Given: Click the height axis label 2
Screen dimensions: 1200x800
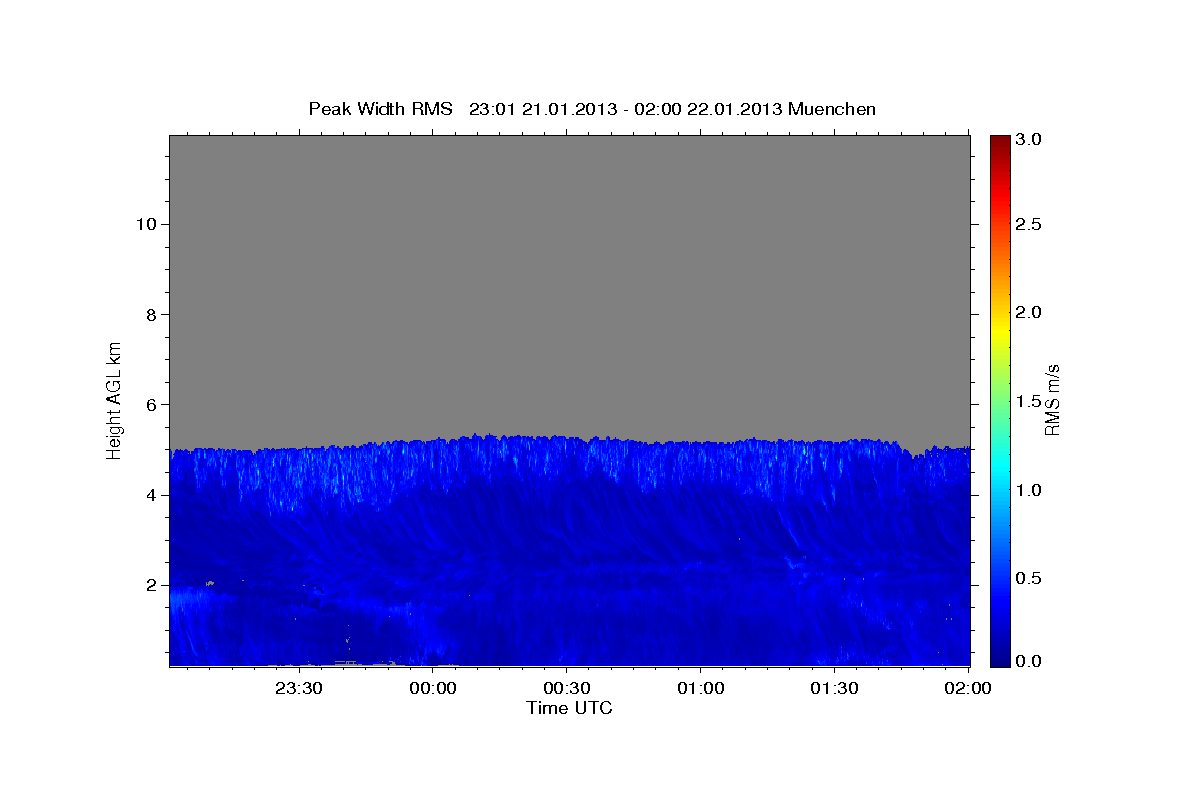Looking at the screenshot, I should click(151, 585).
